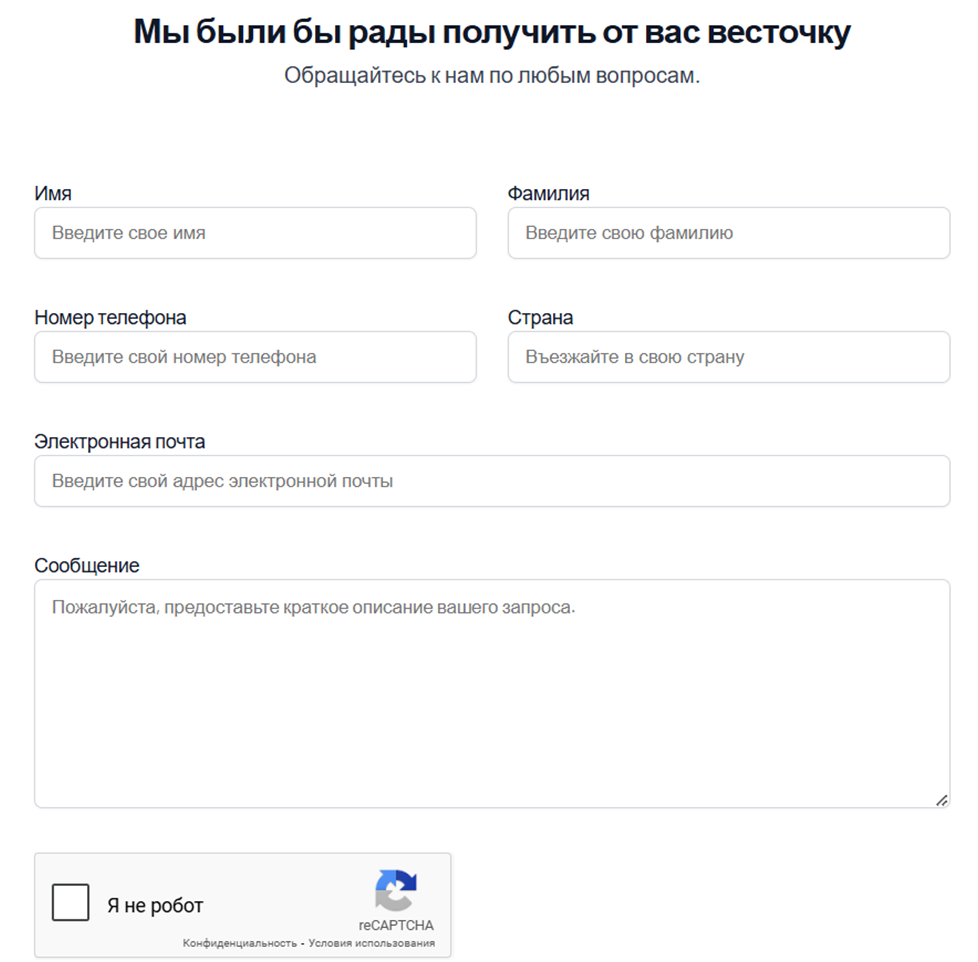Click the Сообщение textarea resize handle
The image size is (978, 962).
point(942,800)
